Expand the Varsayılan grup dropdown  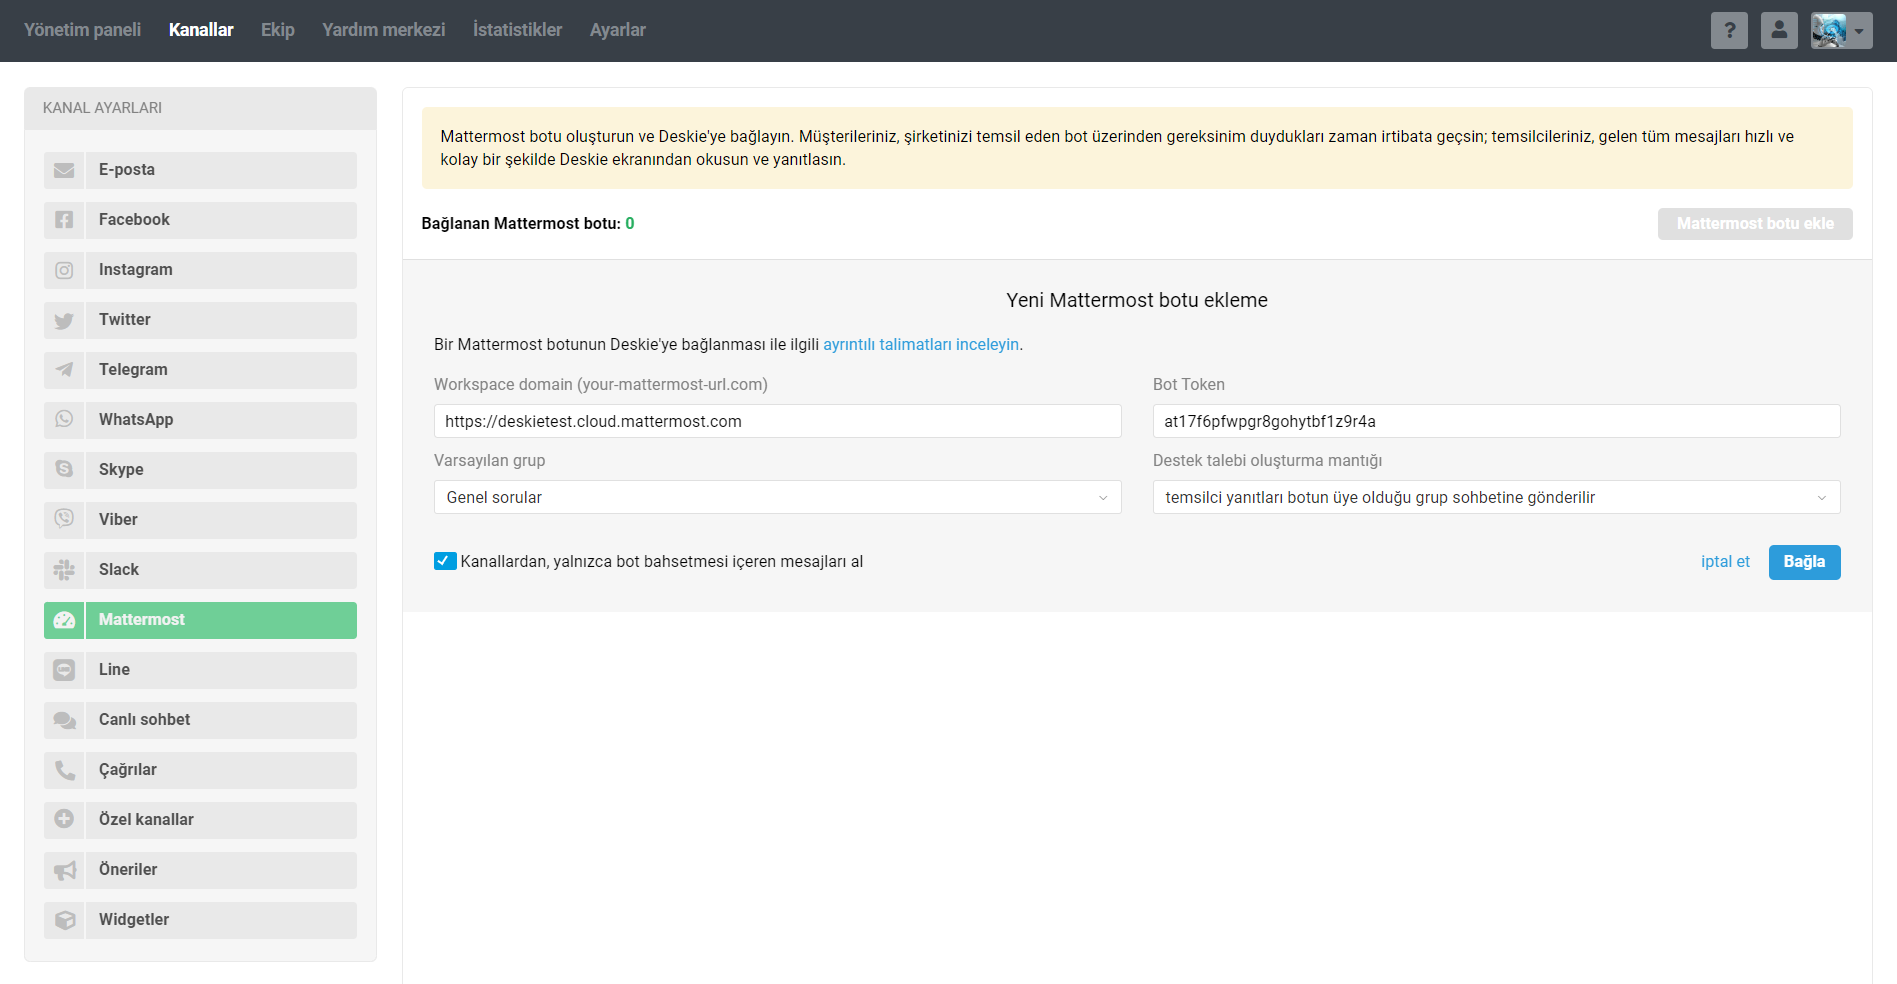pyautogui.click(x=777, y=497)
